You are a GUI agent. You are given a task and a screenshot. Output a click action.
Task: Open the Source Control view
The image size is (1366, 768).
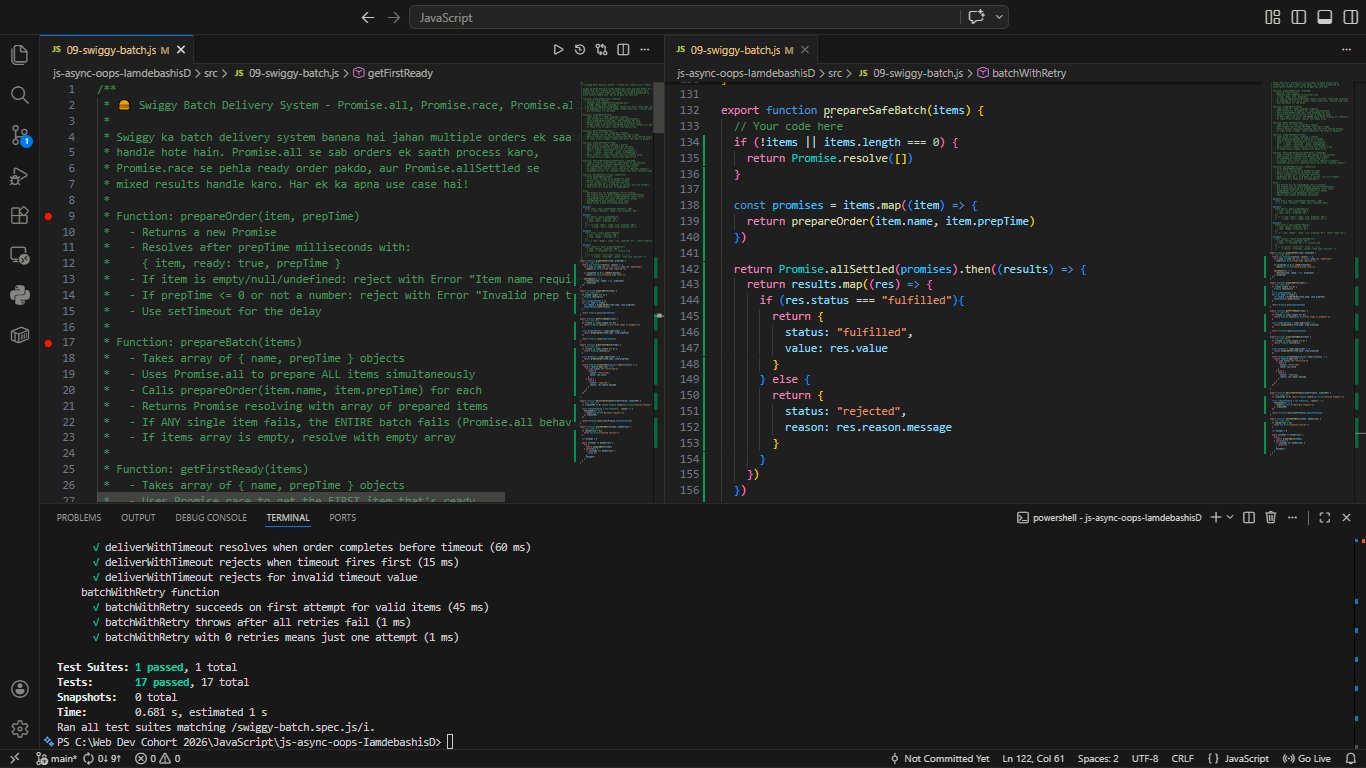click(20, 135)
